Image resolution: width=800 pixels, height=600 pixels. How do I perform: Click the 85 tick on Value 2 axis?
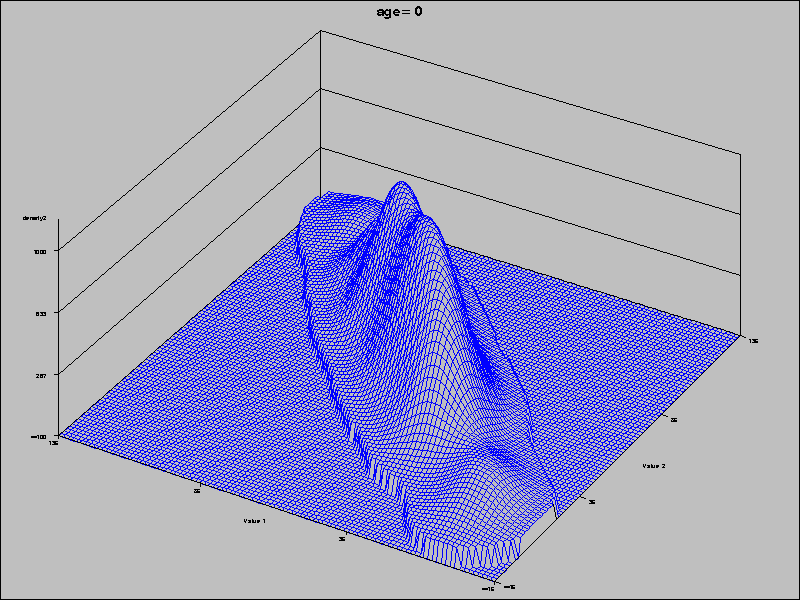[x=674, y=421]
